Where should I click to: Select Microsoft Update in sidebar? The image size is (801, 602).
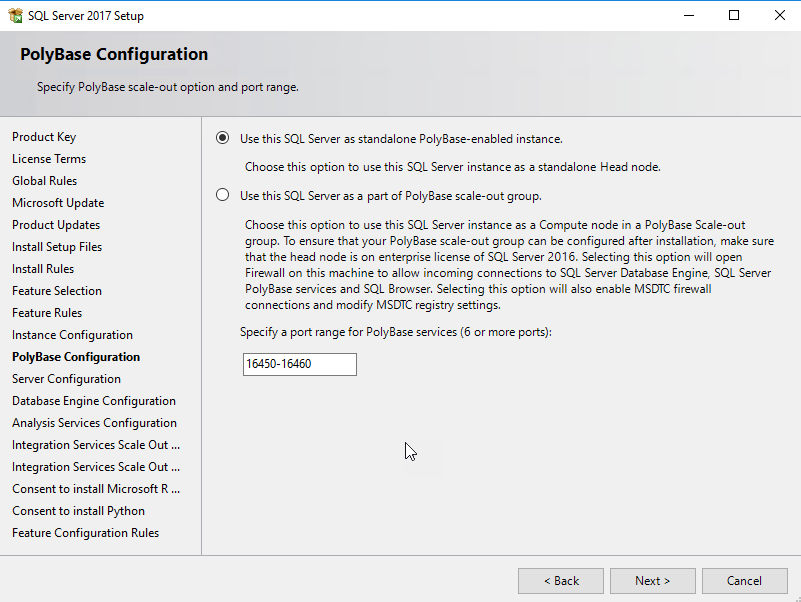tap(58, 203)
